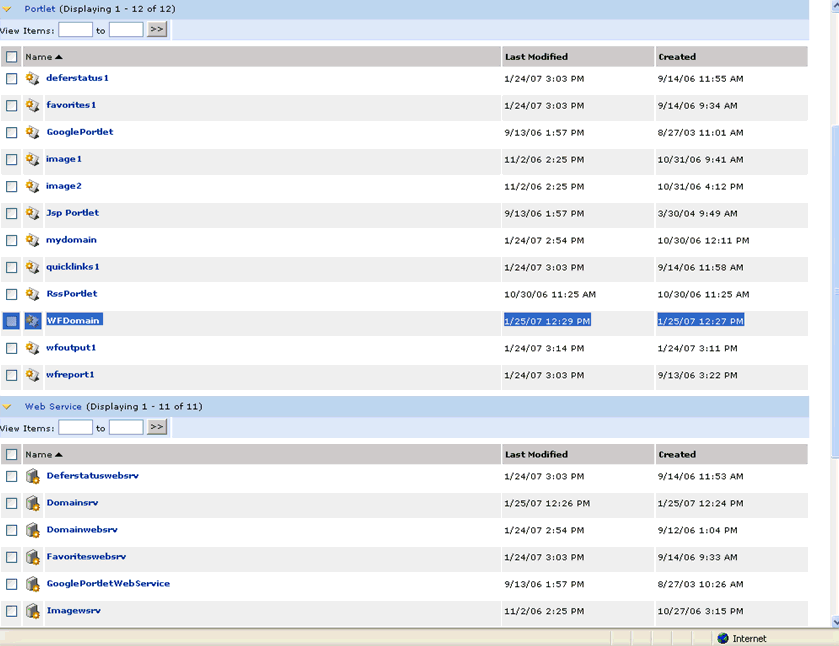The image size is (839, 646).
Task: Sort Web Service table by Created header
Action: pos(677,454)
